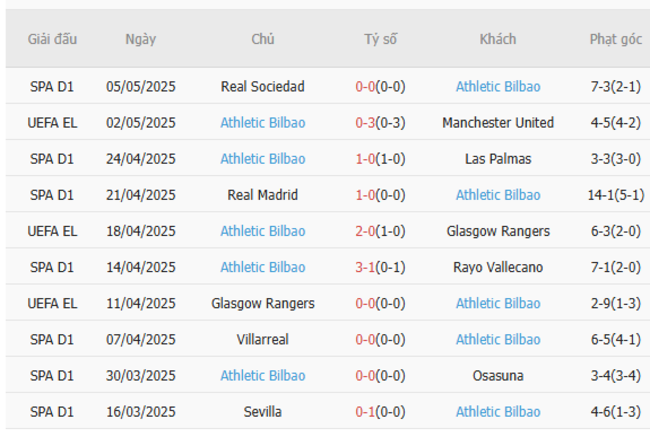
Task: Open Athletic Bilbao link opposite Real Sociedad
Action: pyautogui.click(x=498, y=87)
